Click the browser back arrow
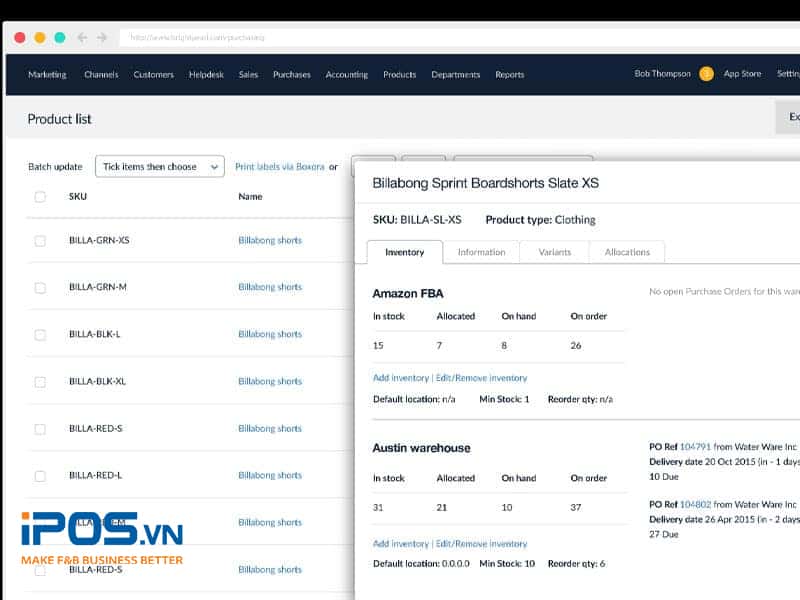800x600 pixels. pyautogui.click(x=82, y=37)
